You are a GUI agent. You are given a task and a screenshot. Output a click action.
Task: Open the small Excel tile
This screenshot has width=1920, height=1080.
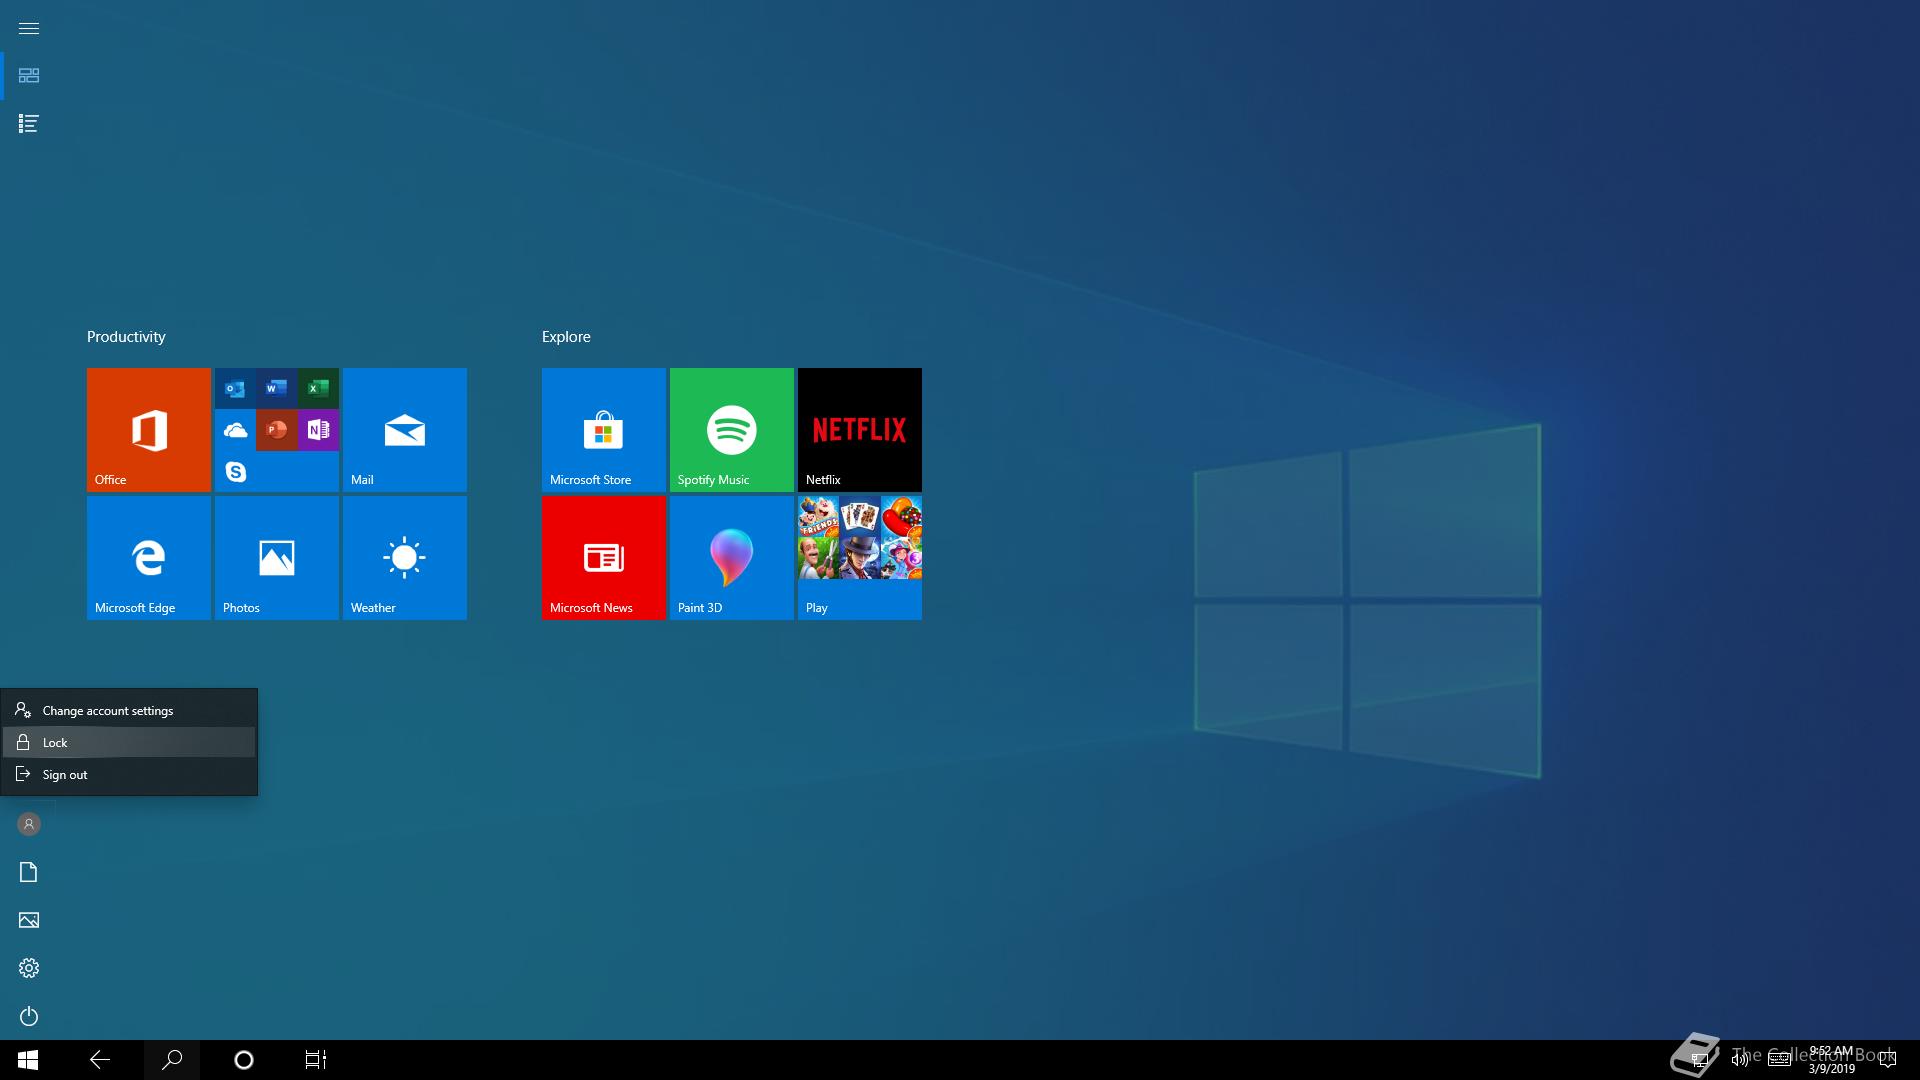click(318, 388)
